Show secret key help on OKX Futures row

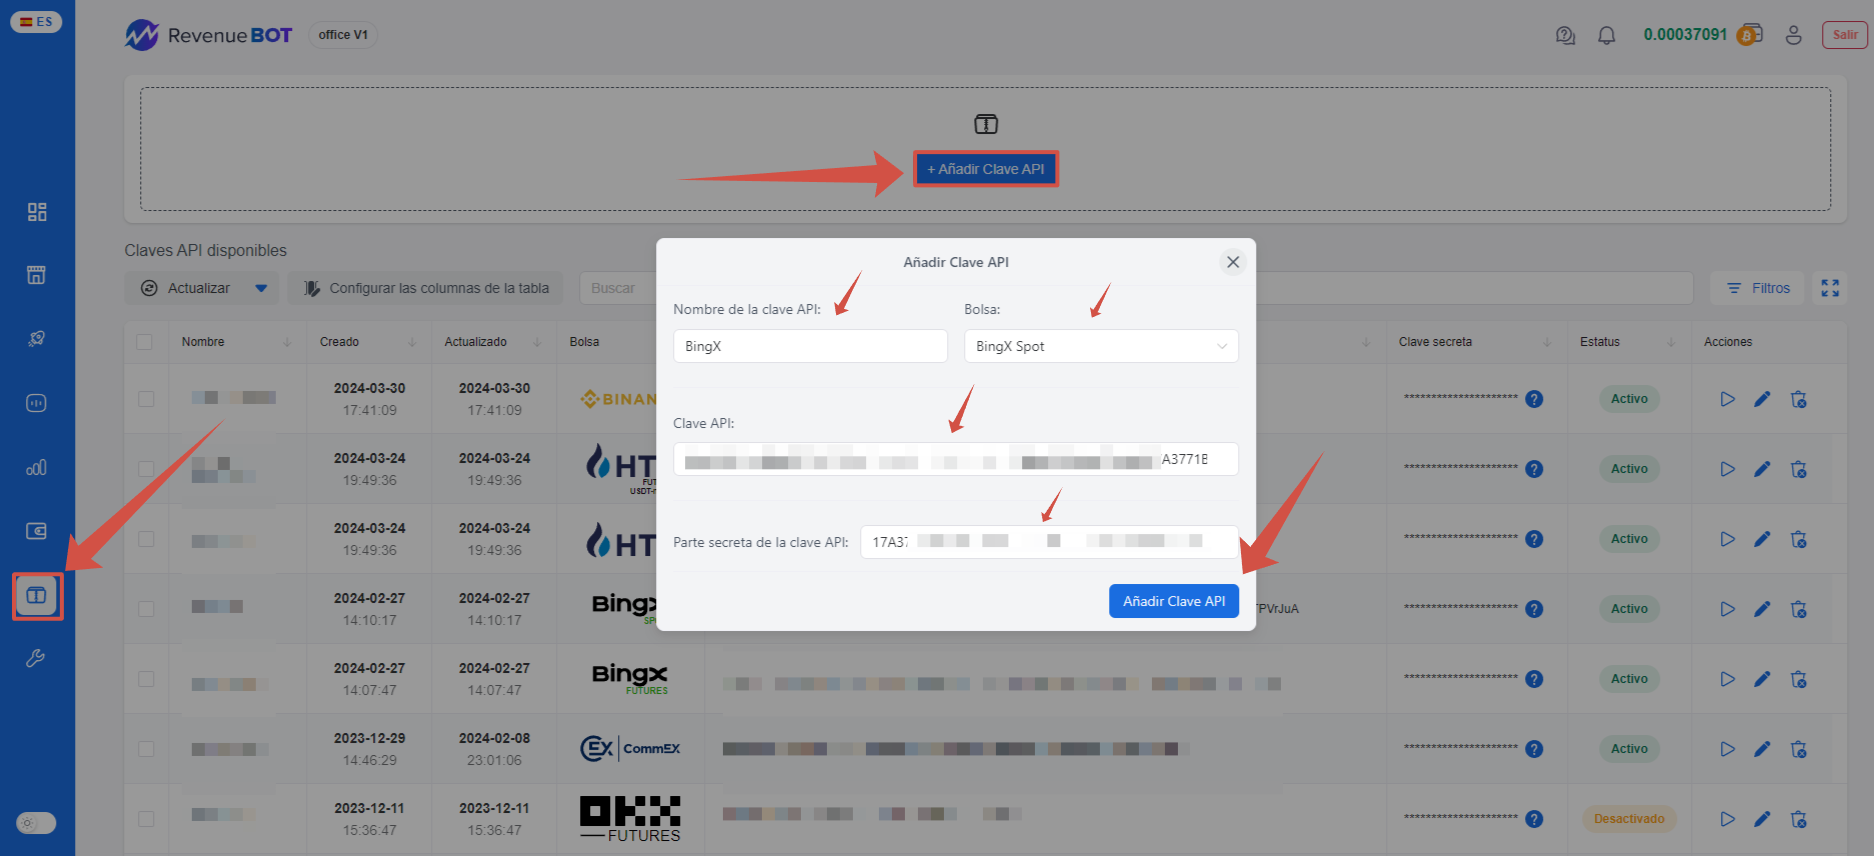coord(1534,819)
